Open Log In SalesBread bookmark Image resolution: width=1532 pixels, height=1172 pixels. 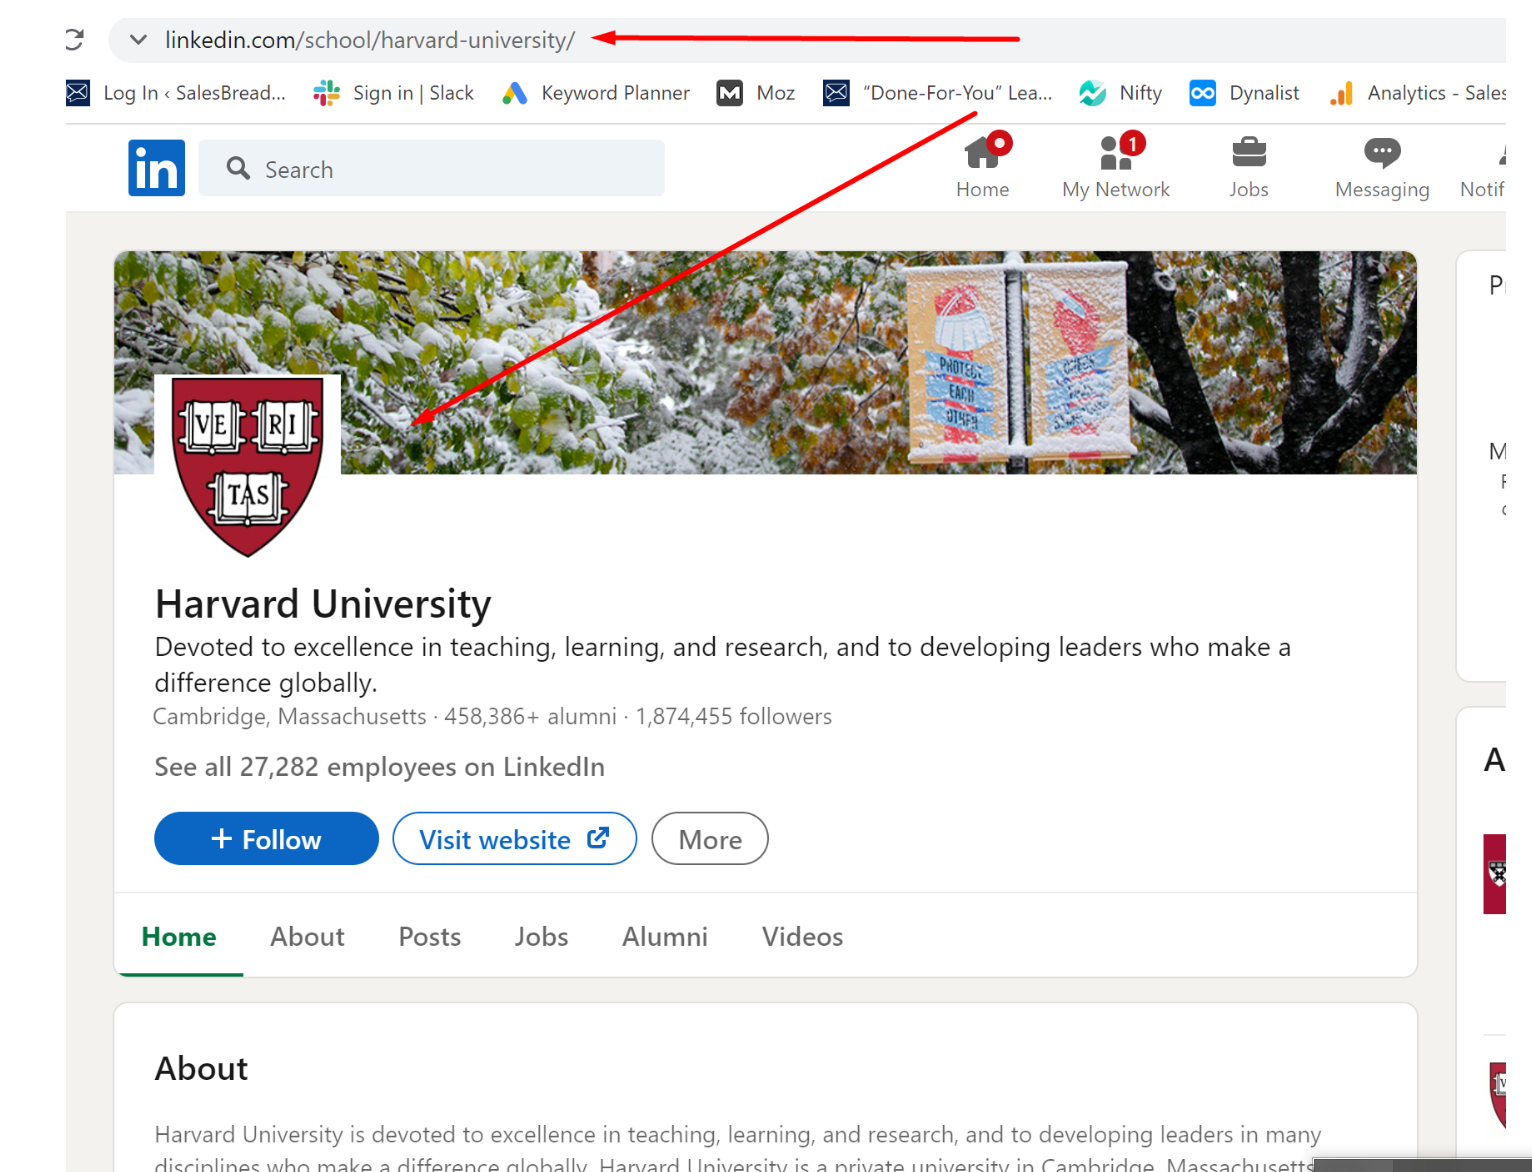pyautogui.click(x=176, y=93)
